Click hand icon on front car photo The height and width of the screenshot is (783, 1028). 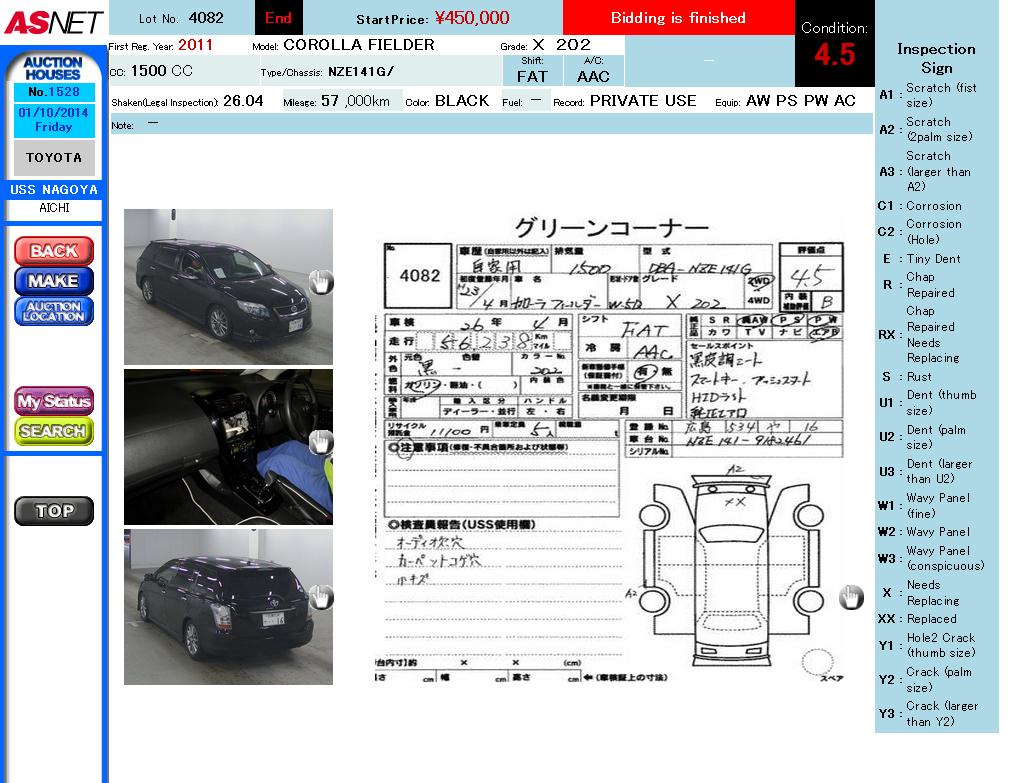click(320, 282)
